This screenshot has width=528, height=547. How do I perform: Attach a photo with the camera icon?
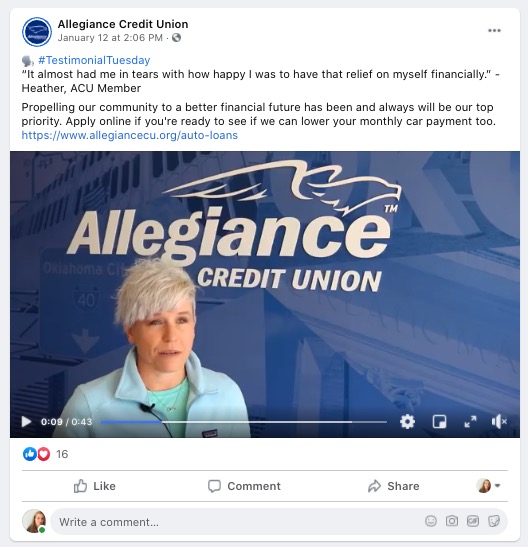point(452,521)
